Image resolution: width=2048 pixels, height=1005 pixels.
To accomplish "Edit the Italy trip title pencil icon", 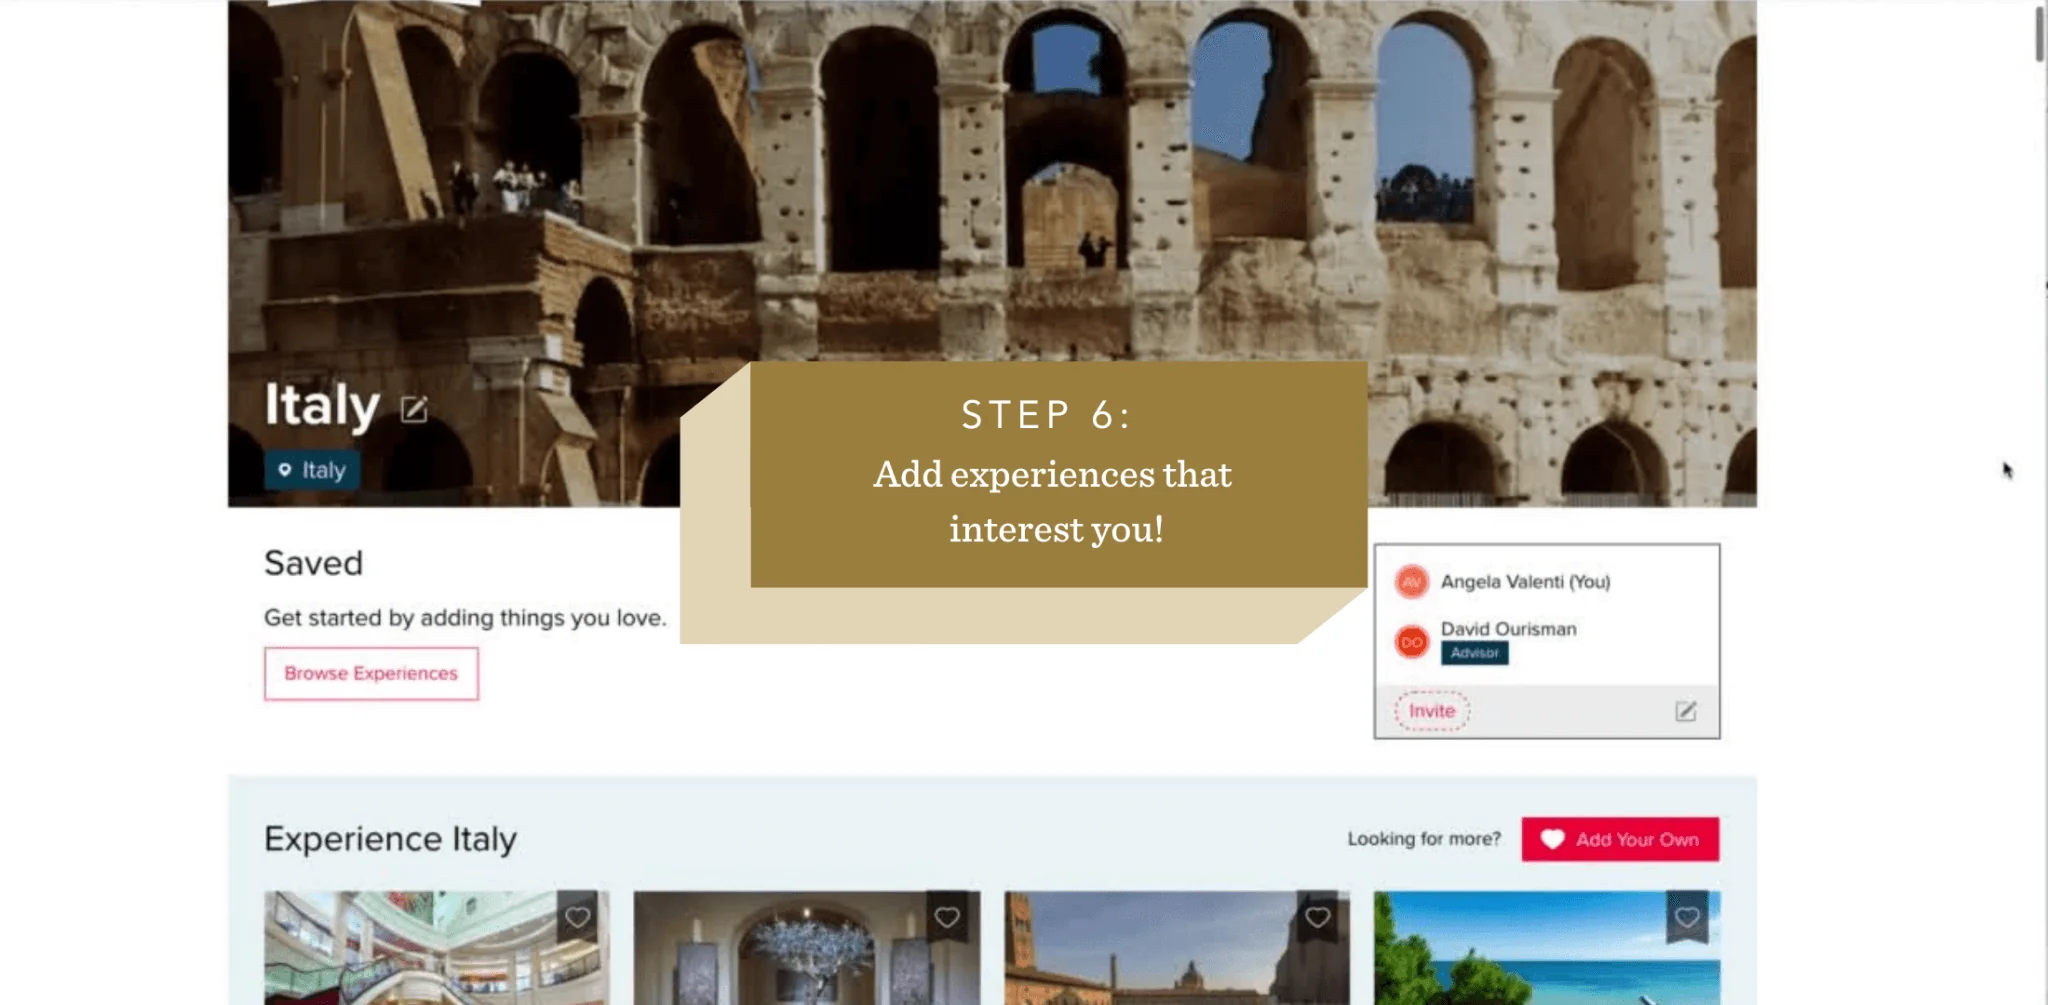I will (x=414, y=409).
